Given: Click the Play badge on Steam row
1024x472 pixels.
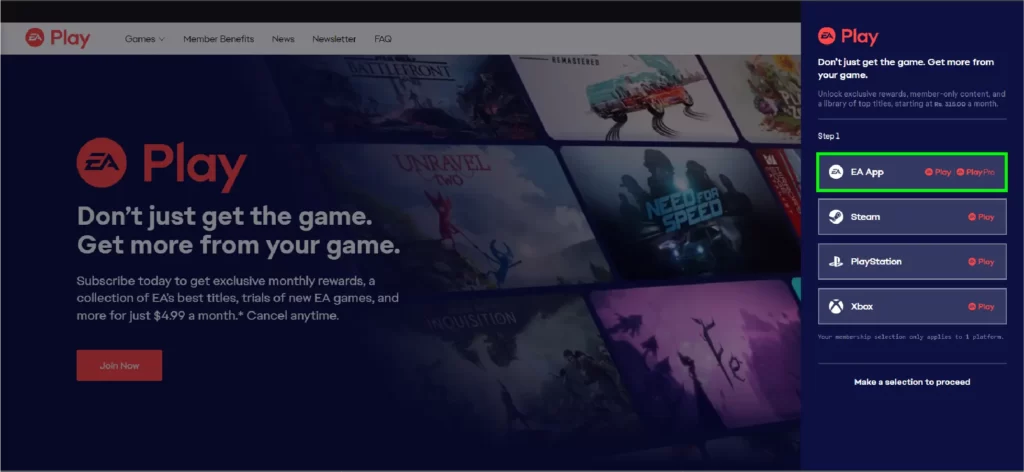Looking at the screenshot, I should (x=981, y=217).
